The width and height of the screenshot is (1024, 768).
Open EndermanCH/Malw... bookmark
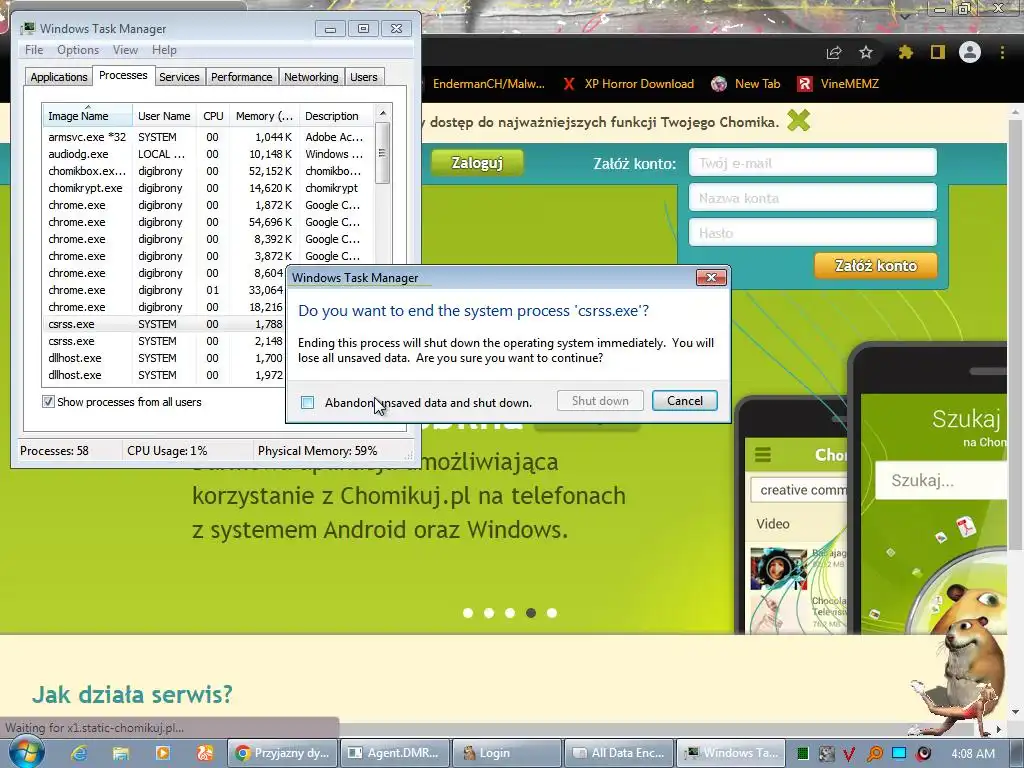(x=488, y=84)
